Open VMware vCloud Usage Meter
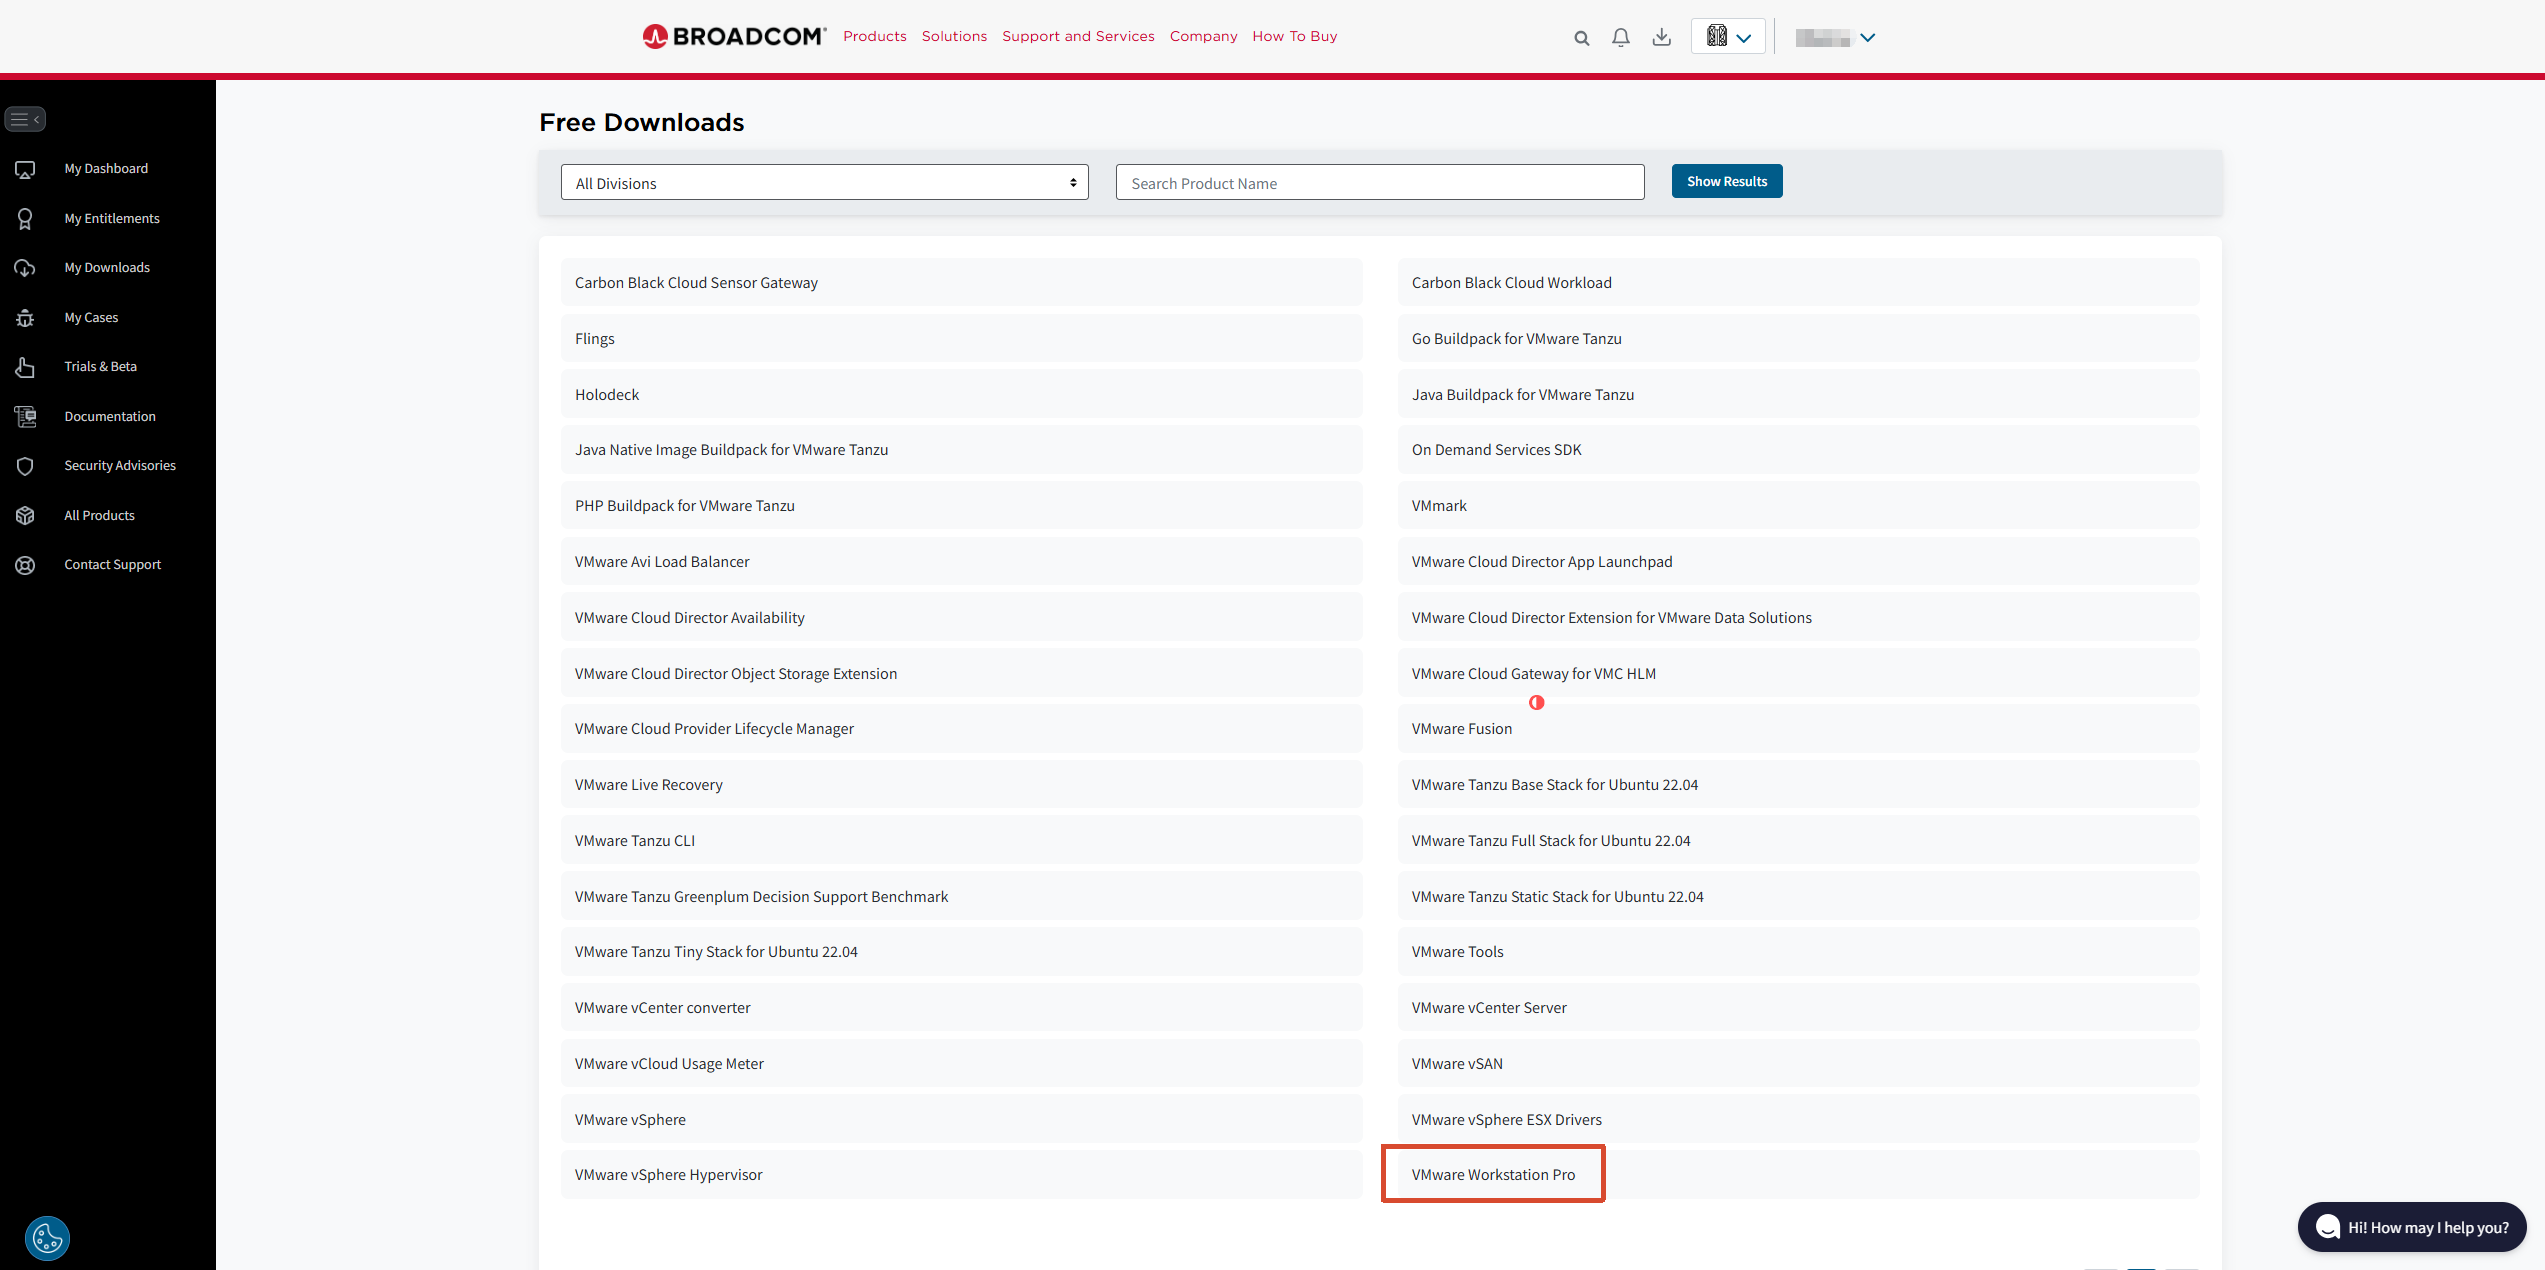This screenshot has width=2545, height=1270. [x=962, y=1064]
